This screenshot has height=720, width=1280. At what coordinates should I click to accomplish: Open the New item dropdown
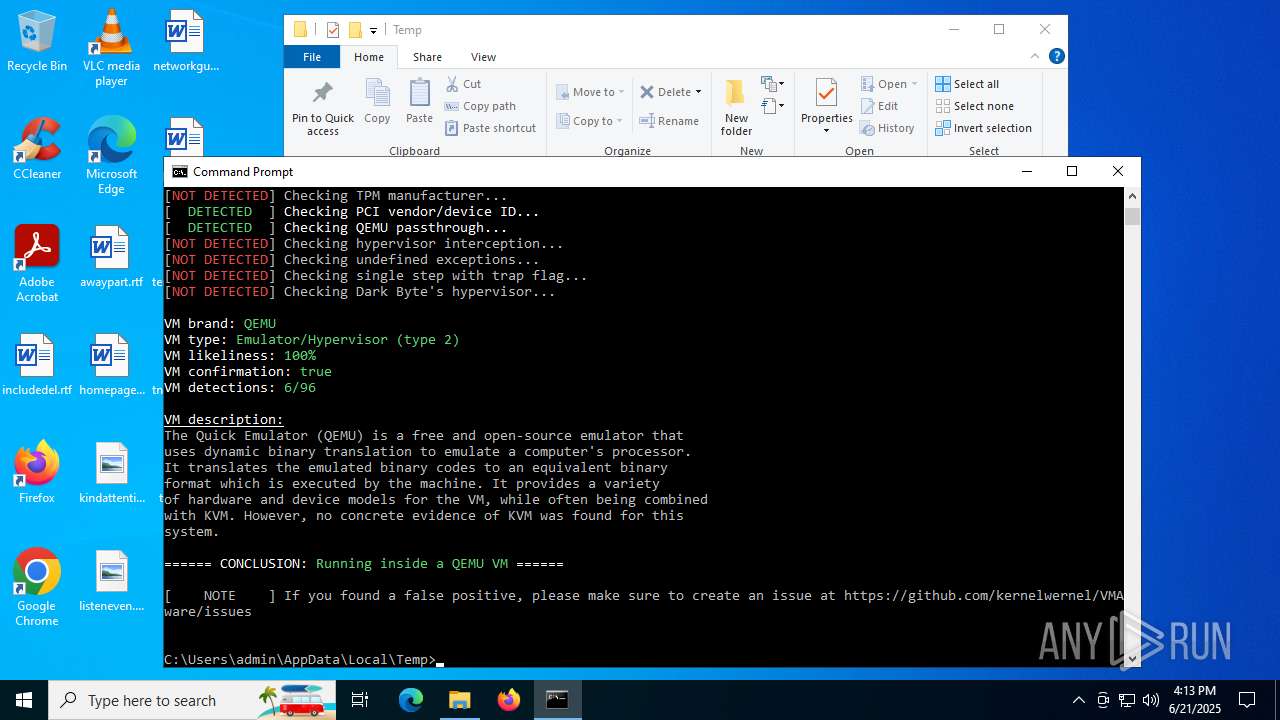(x=773, y=84)
